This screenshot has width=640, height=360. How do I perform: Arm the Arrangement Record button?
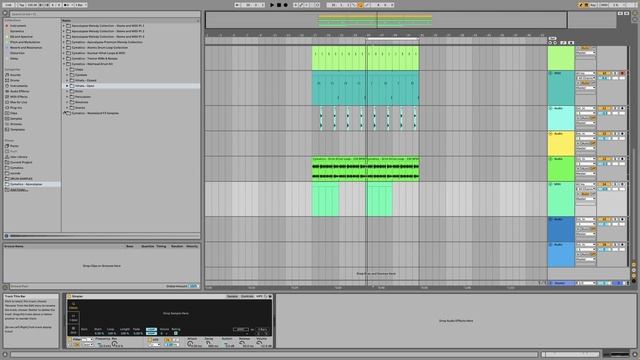point(286,5)
